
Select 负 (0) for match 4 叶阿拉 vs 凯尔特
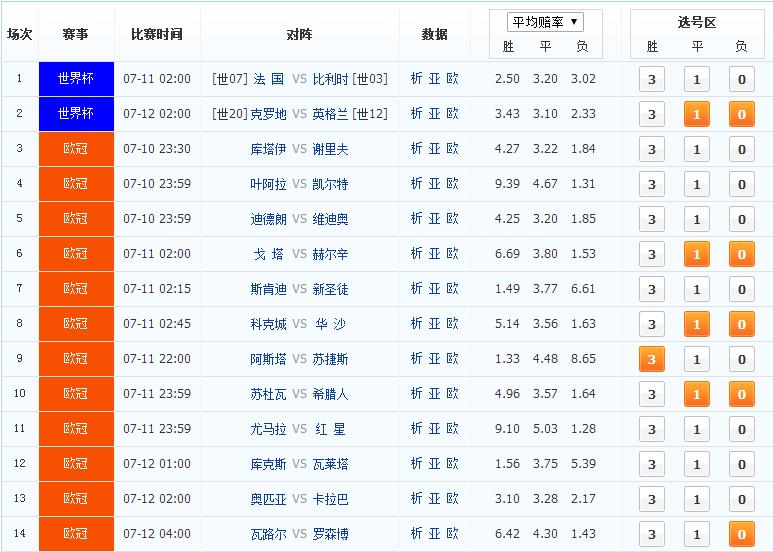tap(741, 184)
